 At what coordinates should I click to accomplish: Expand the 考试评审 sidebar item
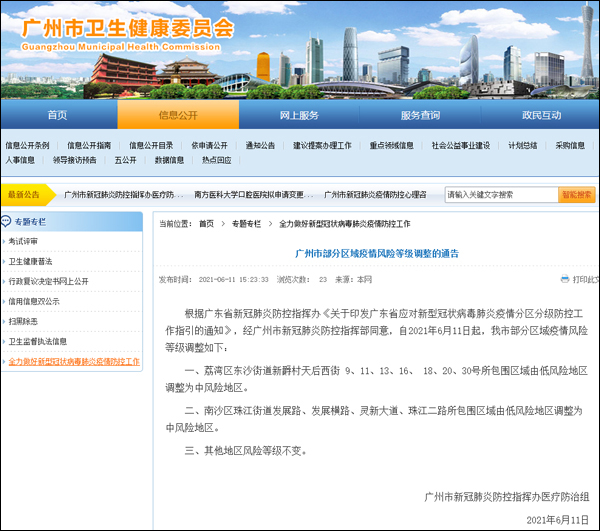(24, 242)
